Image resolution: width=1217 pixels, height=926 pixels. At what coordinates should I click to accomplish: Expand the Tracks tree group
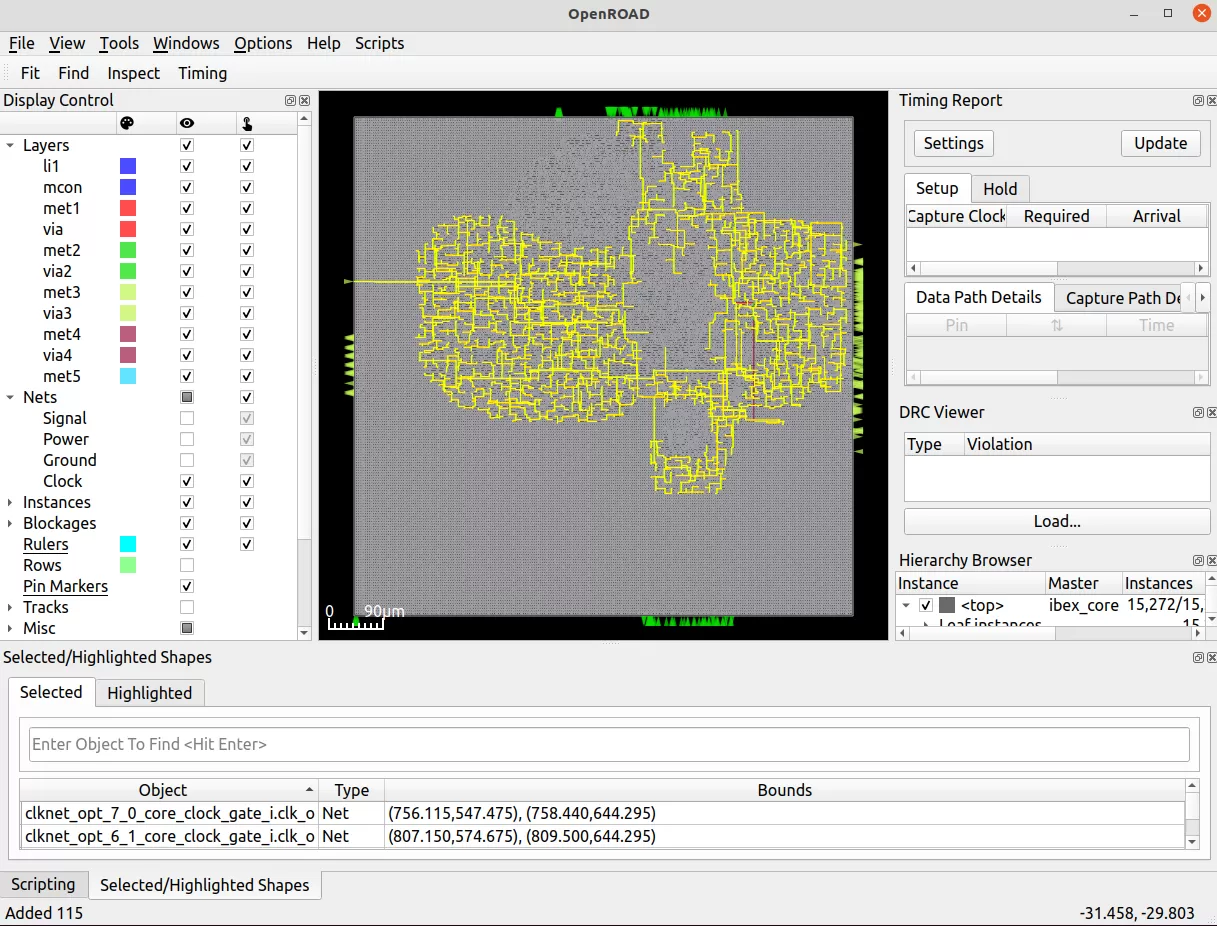coord(11,607)
